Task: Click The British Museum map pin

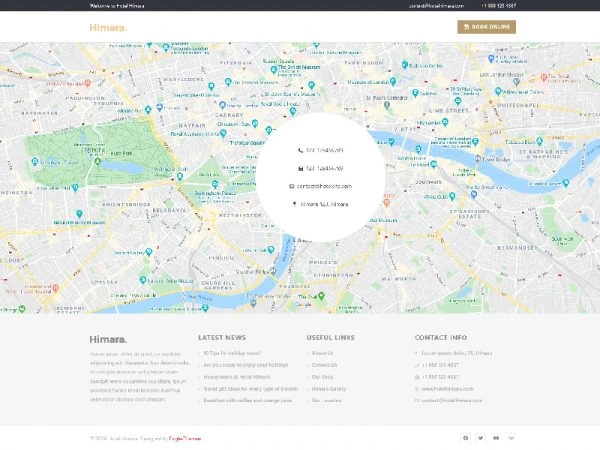Action: click(x=274, y=70)
